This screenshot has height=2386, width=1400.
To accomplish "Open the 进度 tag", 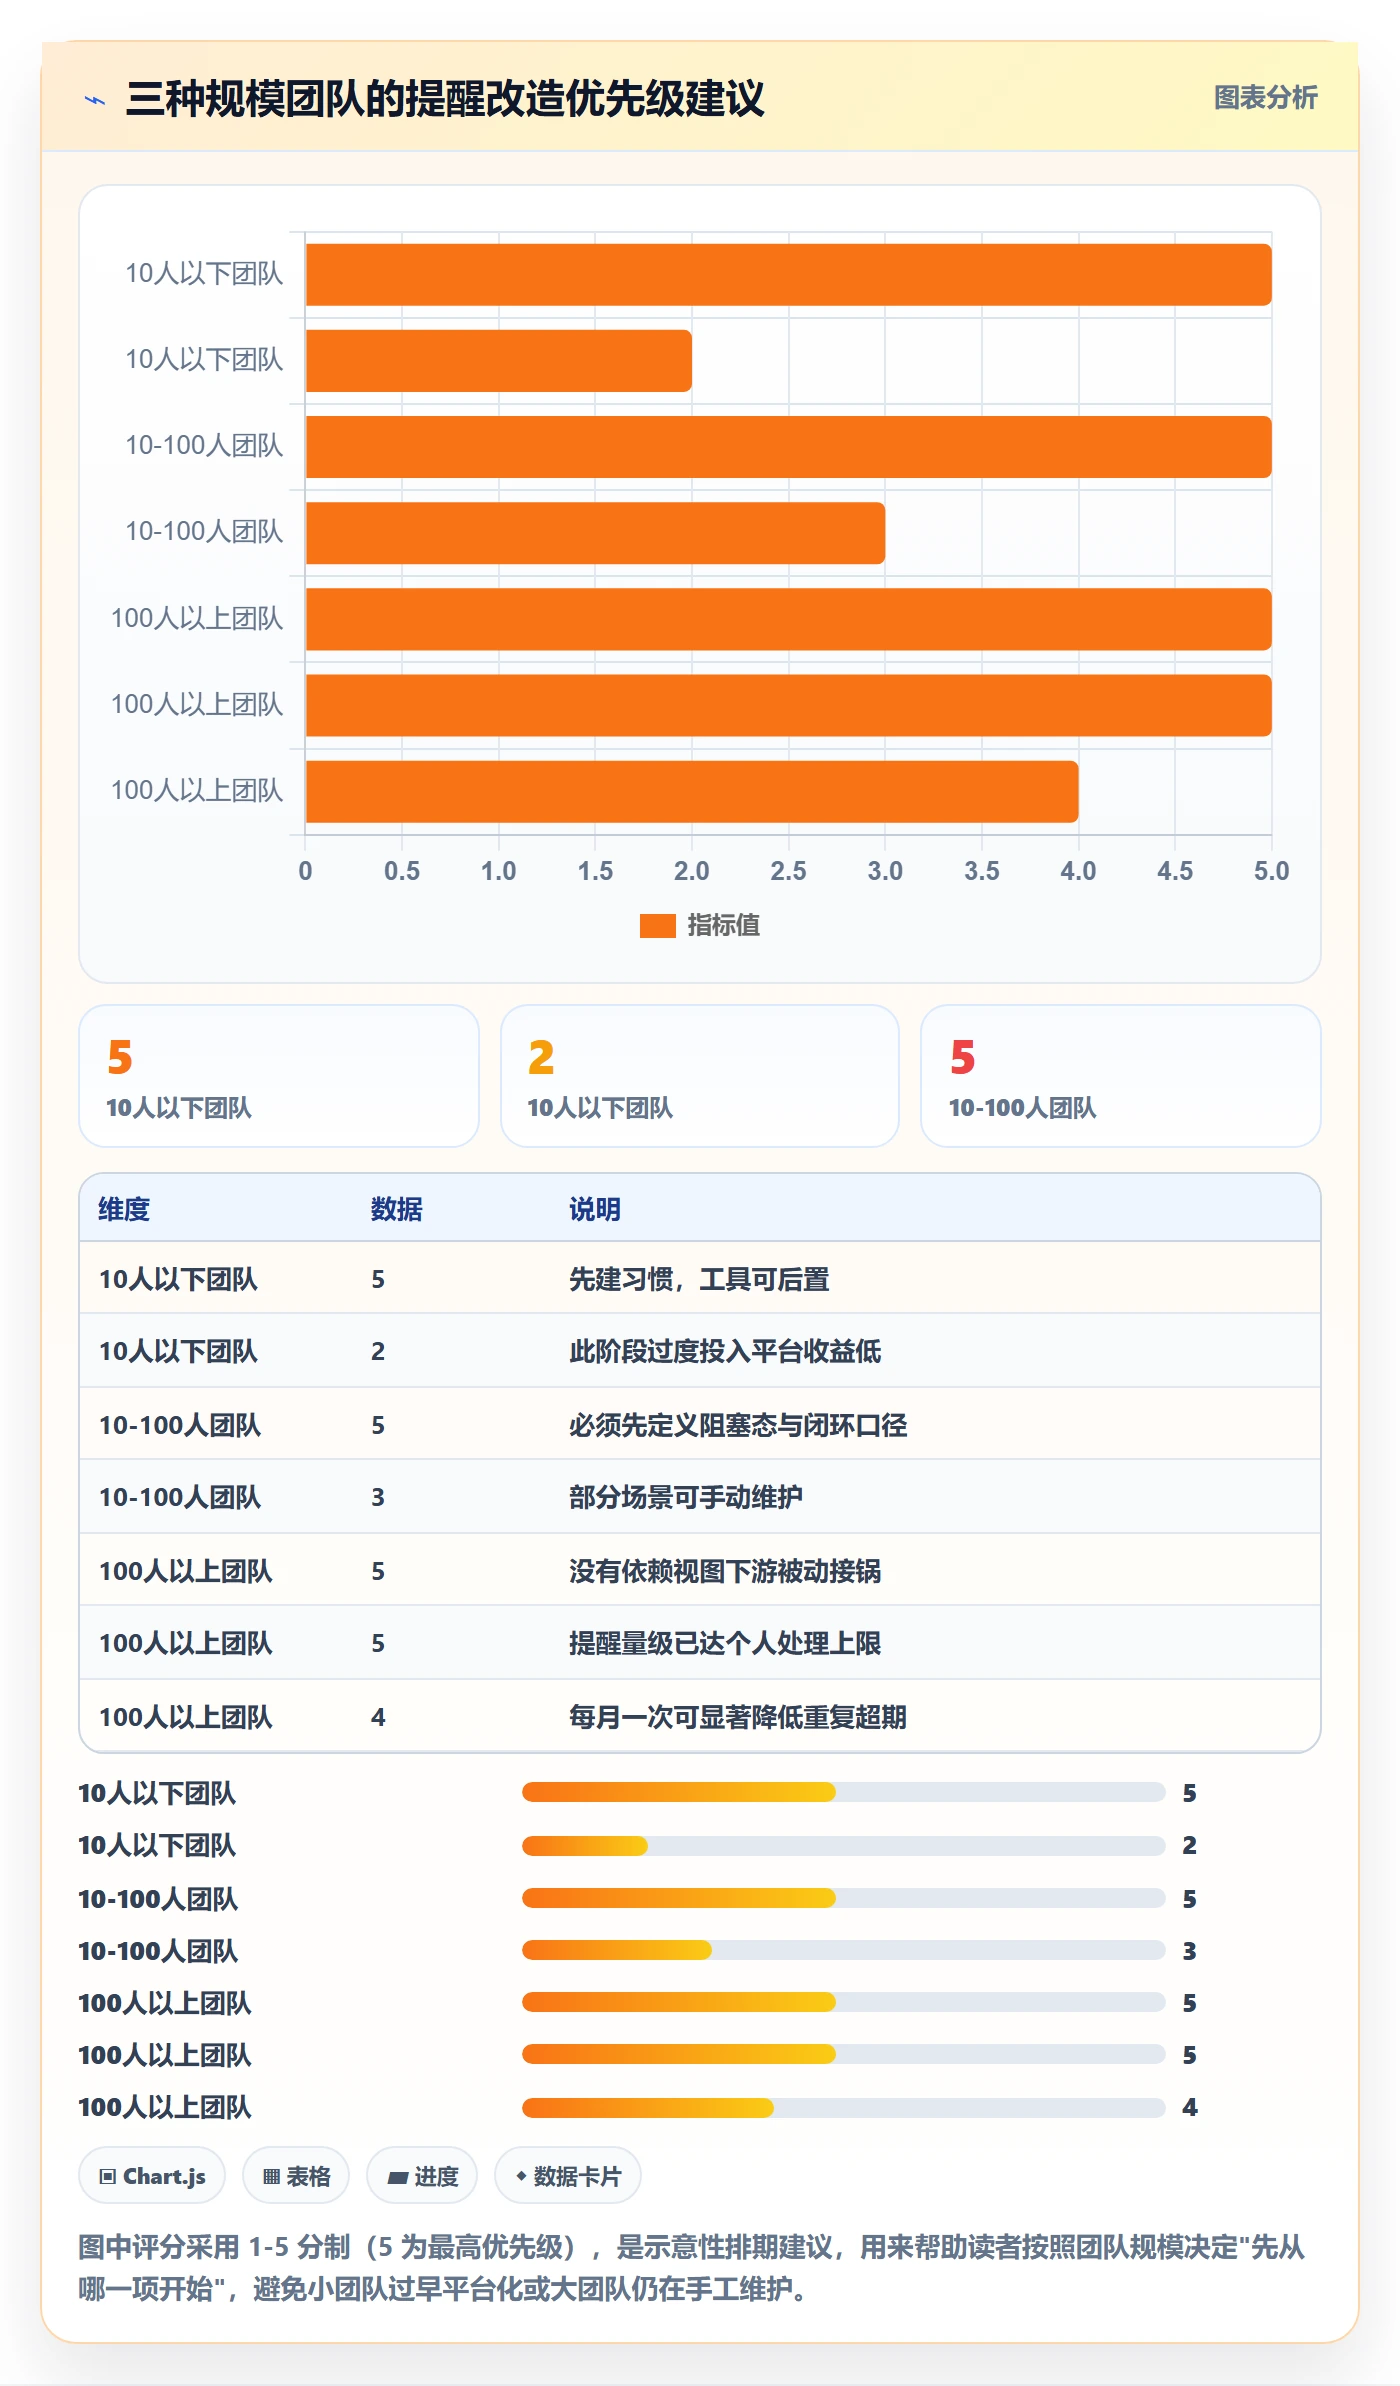I will click(422, 2175).
